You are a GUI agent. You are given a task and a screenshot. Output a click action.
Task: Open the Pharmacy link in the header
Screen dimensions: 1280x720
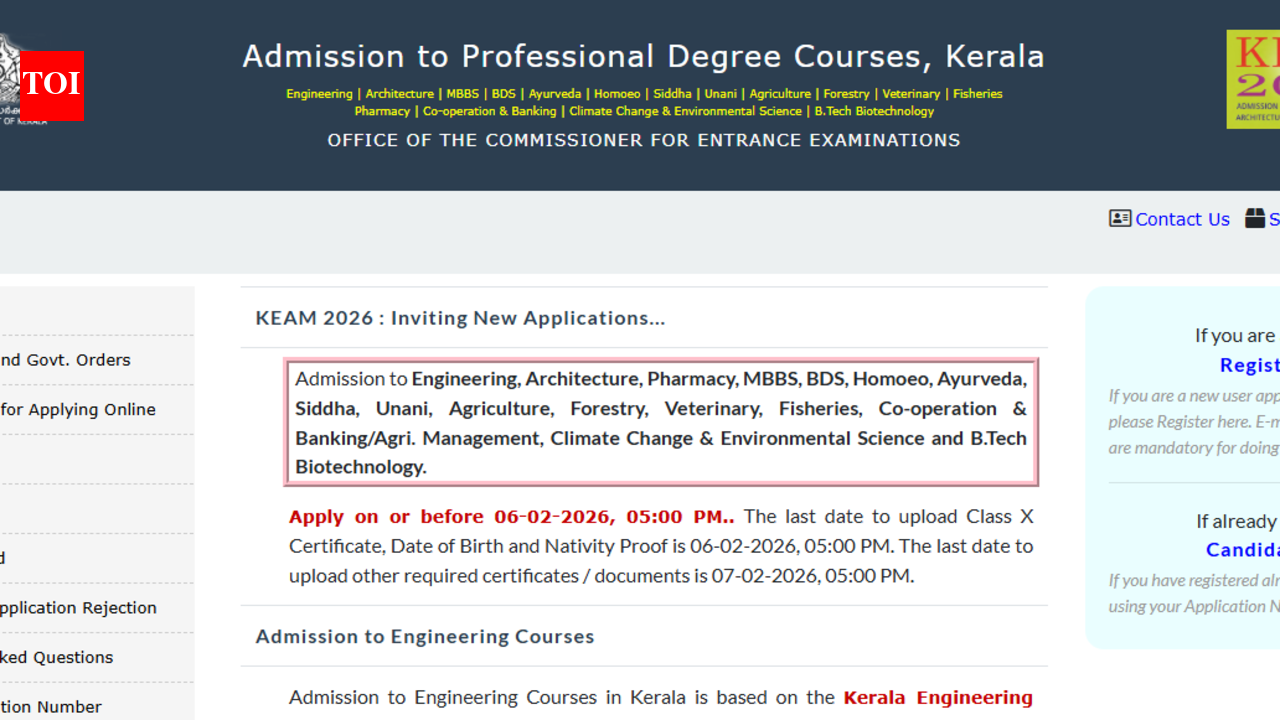click(382, 111)
